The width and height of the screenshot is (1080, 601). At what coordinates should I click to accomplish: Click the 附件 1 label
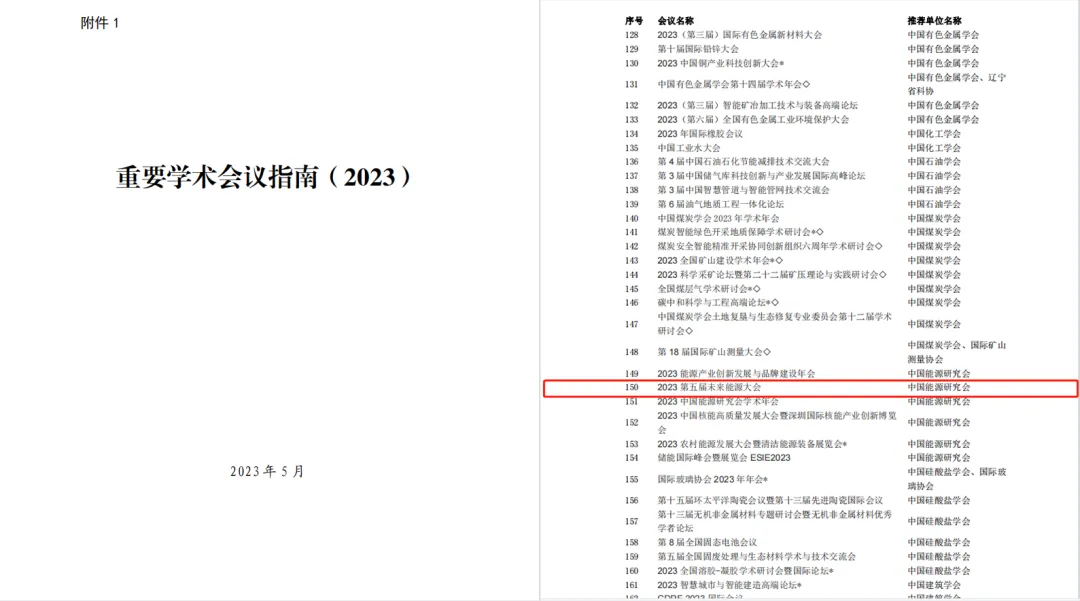tap(99, 24)
